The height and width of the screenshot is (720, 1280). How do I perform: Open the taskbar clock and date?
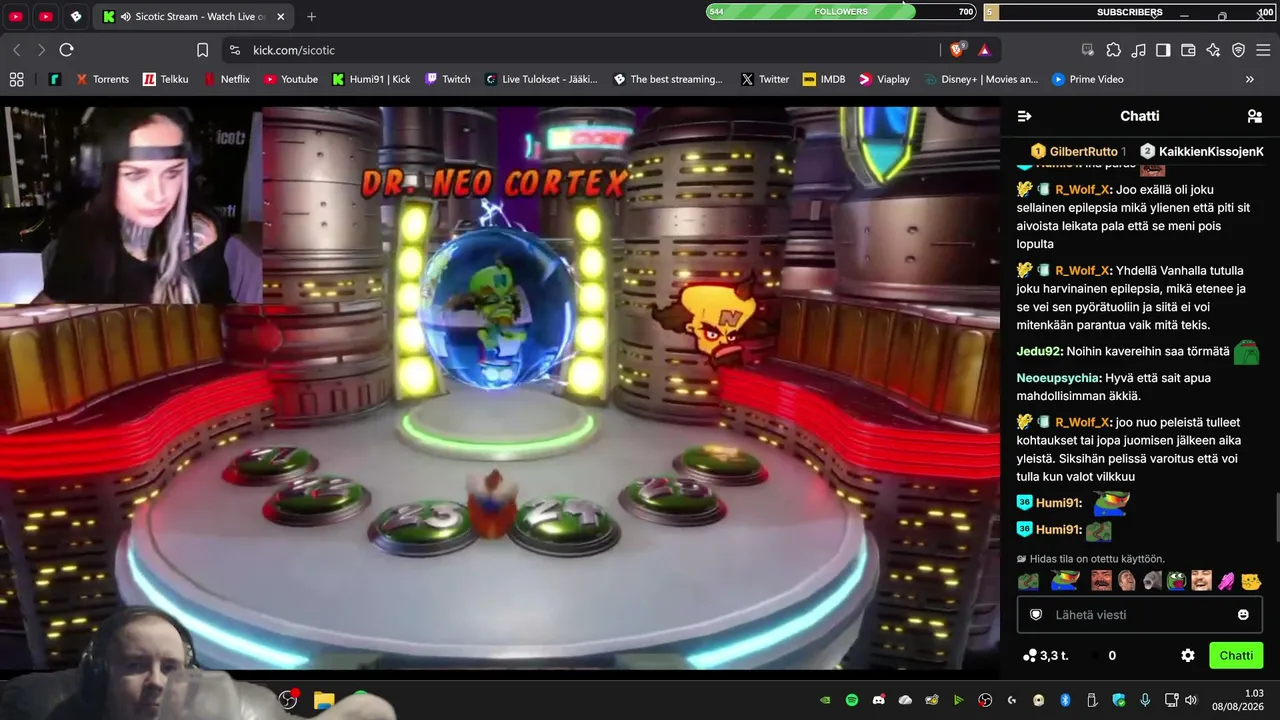[1237, 700]
